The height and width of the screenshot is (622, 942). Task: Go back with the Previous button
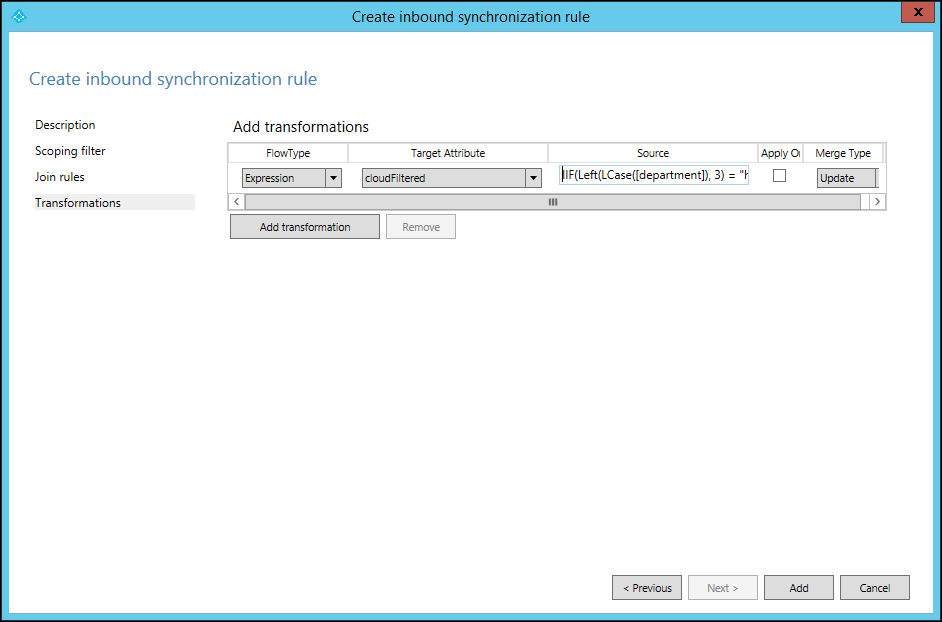click(x=646, y=587)
